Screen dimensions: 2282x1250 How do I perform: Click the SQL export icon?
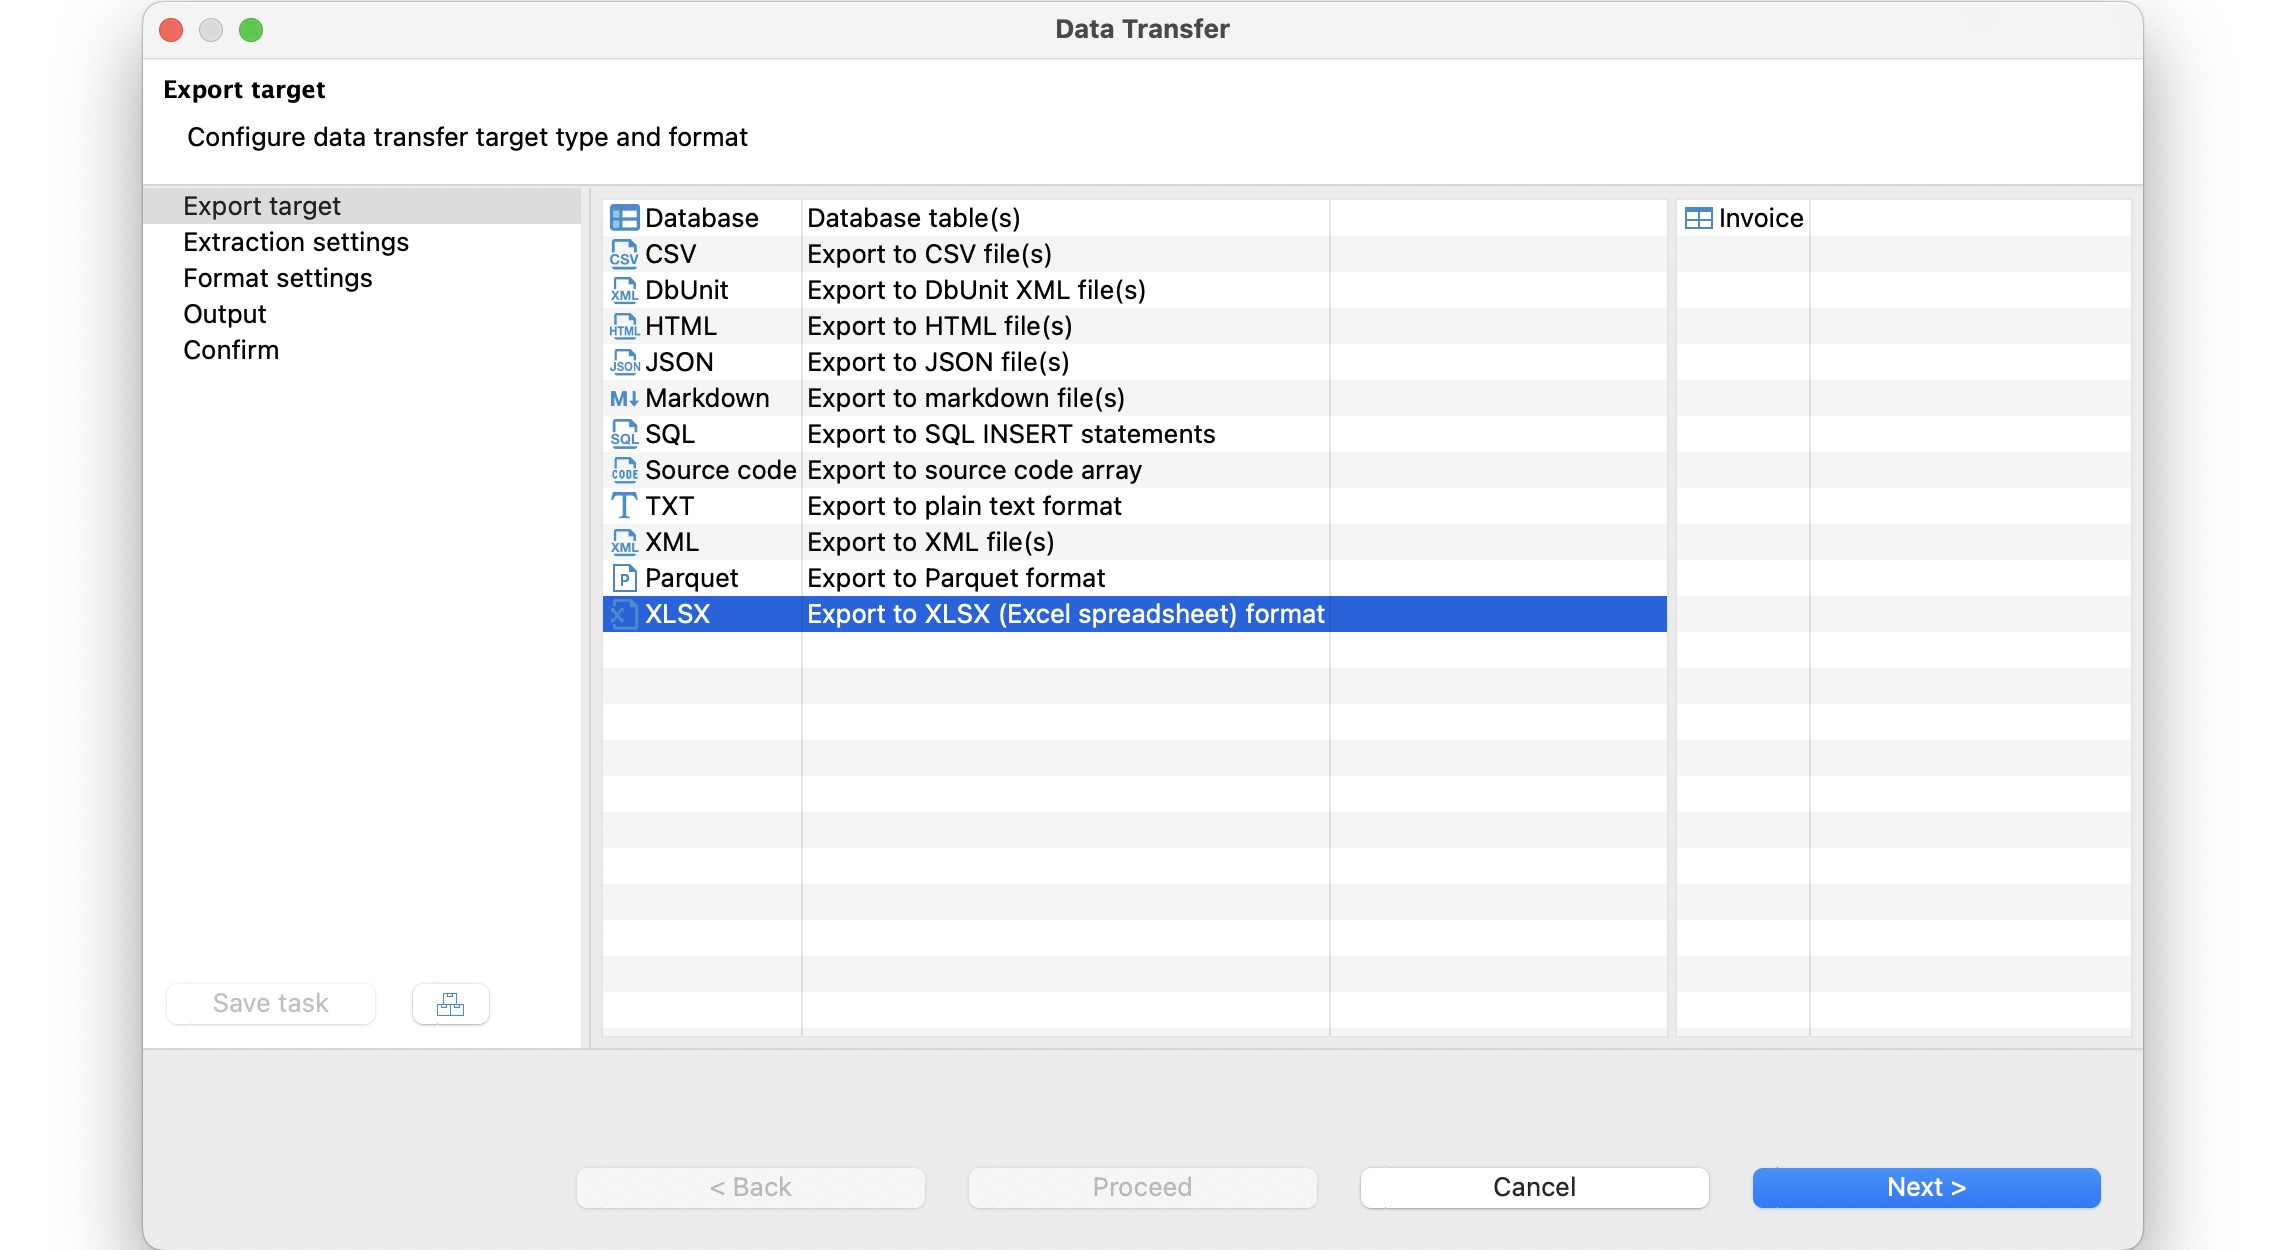click(624, 434)
